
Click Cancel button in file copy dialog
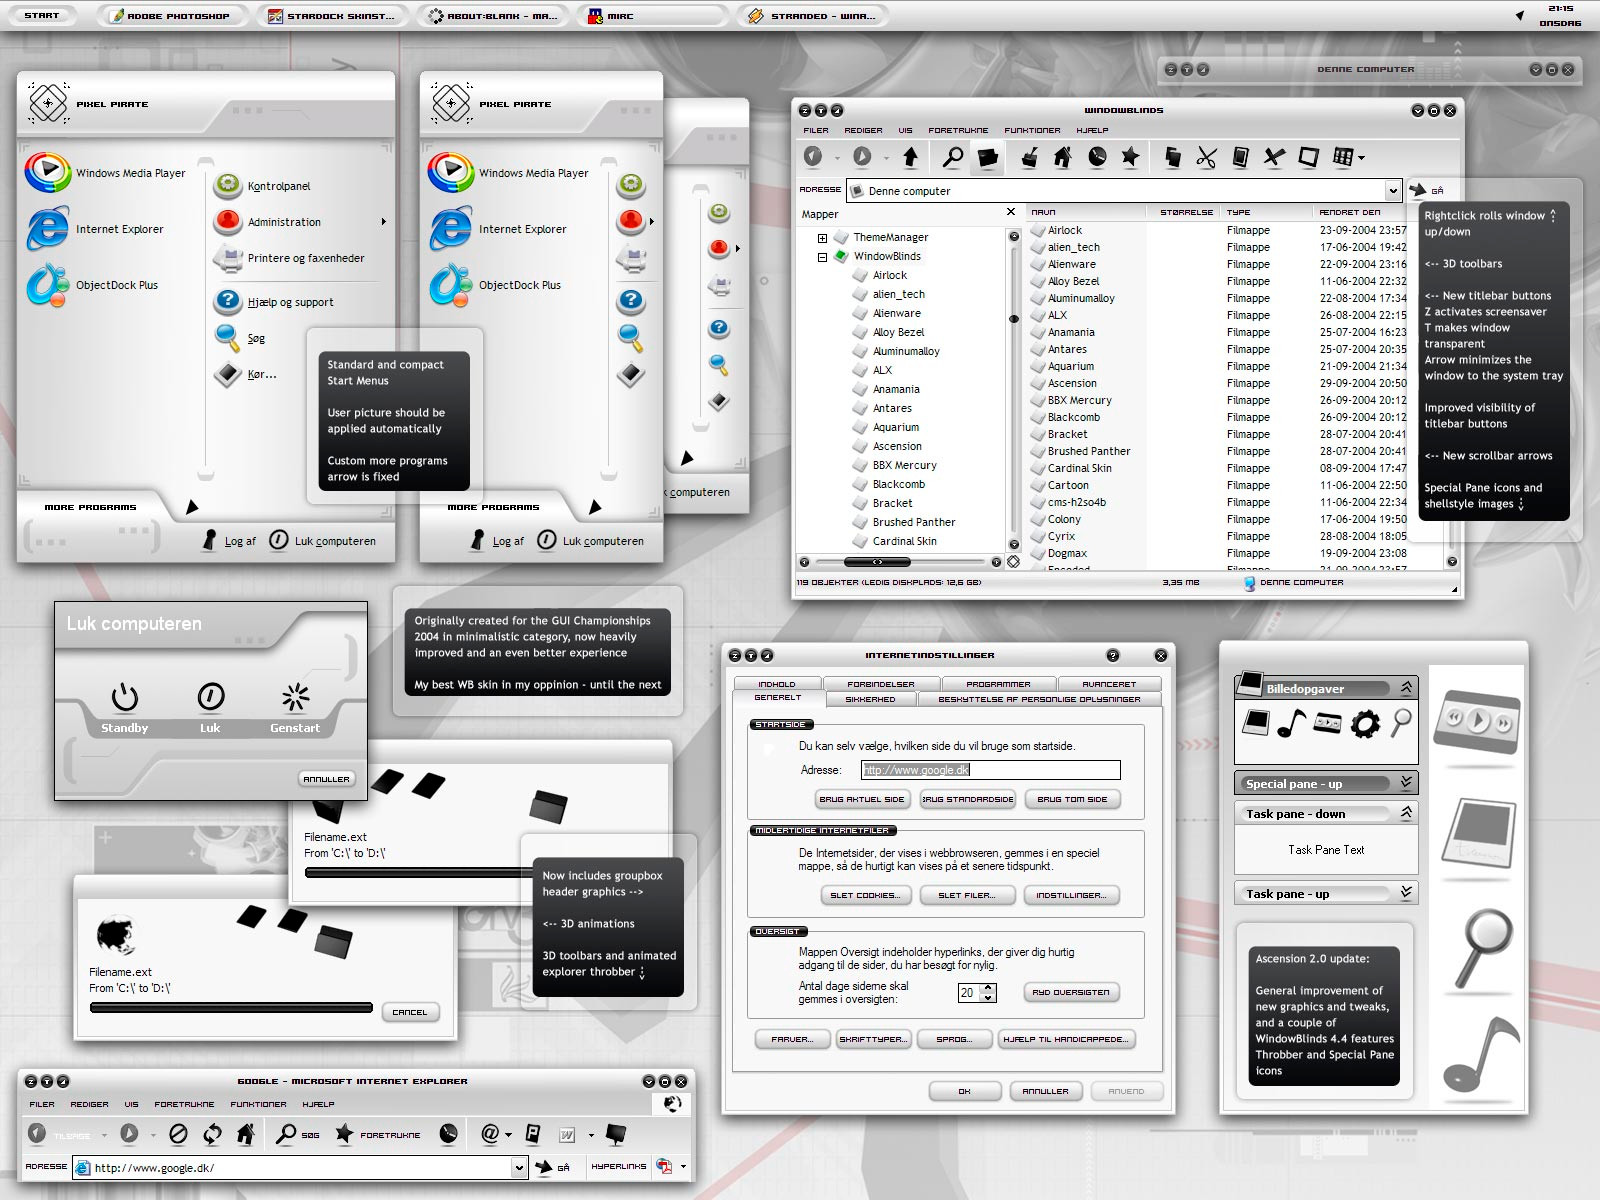point(410,1012)
